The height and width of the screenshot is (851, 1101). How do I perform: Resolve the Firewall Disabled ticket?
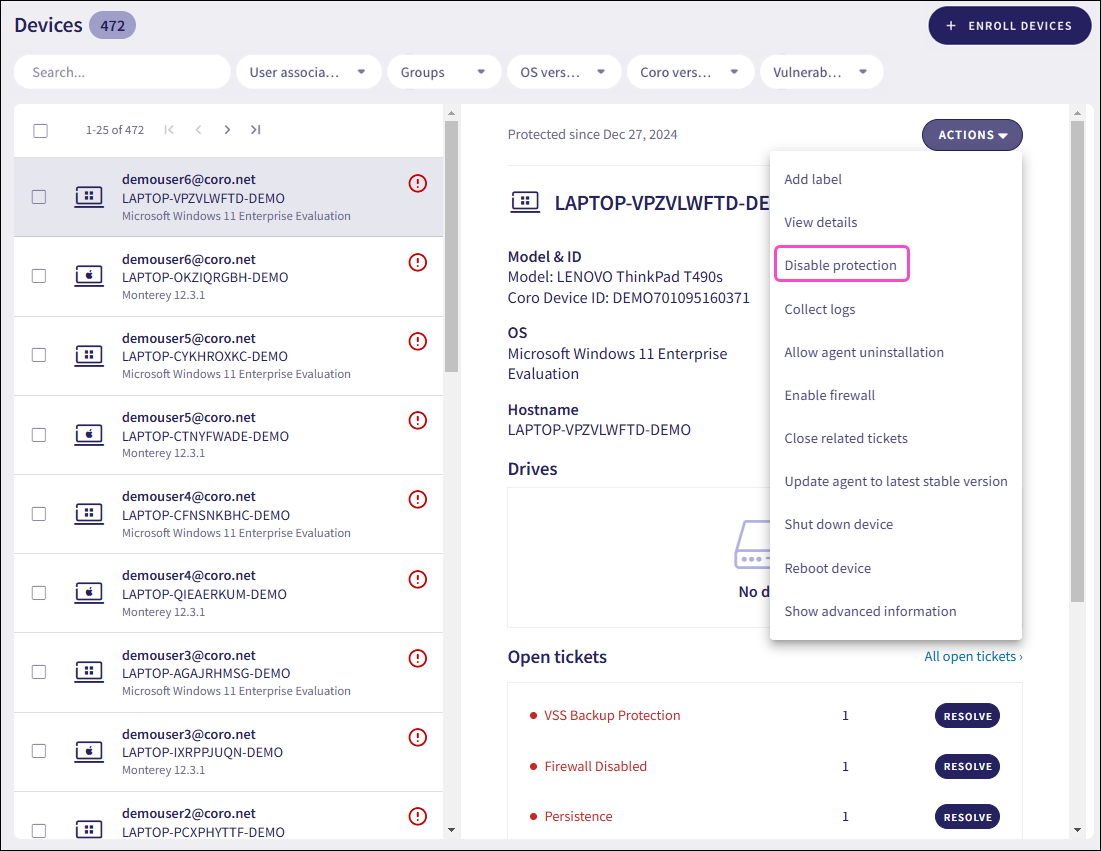967,766
